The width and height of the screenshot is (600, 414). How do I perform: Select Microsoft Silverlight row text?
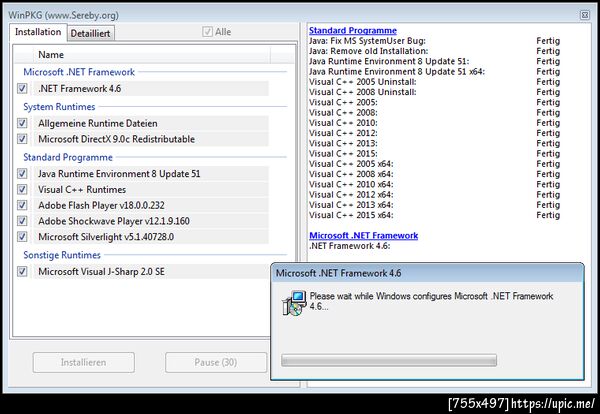(106, 237)
